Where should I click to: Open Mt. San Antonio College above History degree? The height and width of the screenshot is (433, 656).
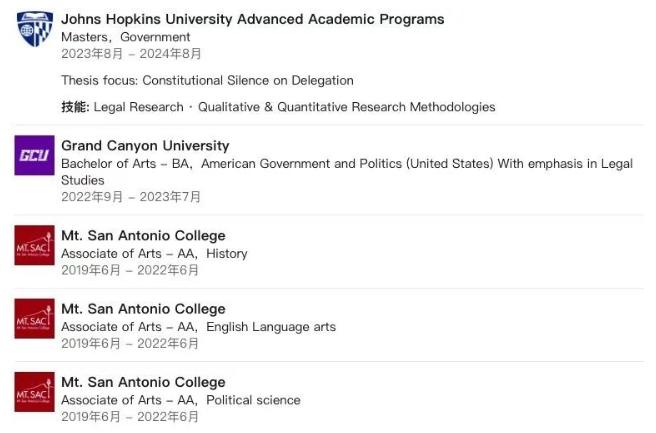point(143,236)
